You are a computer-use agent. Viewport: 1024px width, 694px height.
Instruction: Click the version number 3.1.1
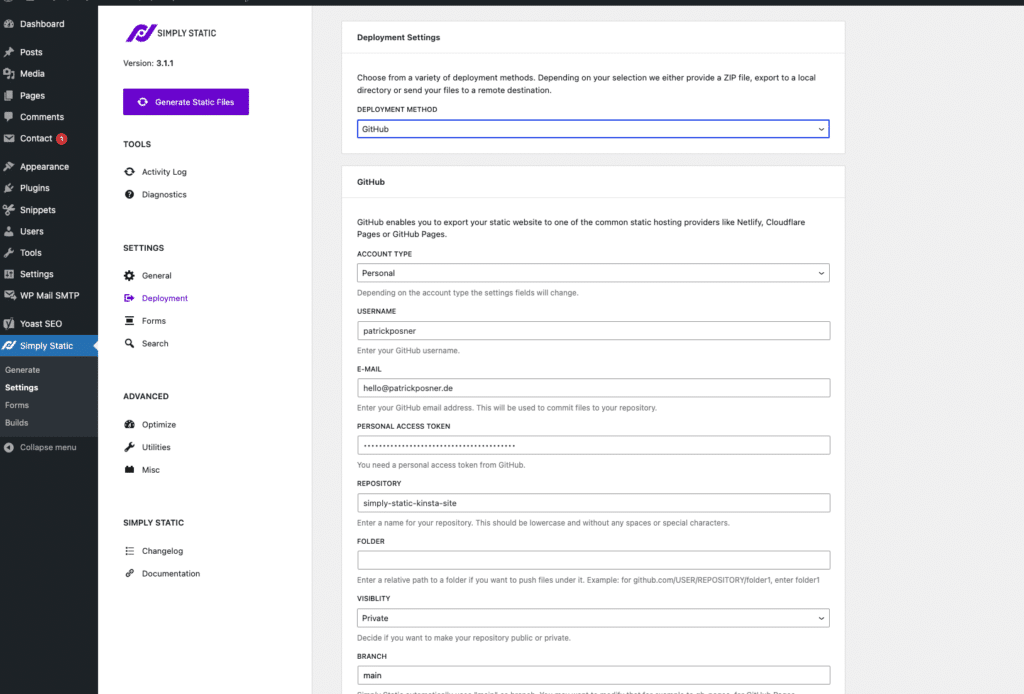point(165,63)
